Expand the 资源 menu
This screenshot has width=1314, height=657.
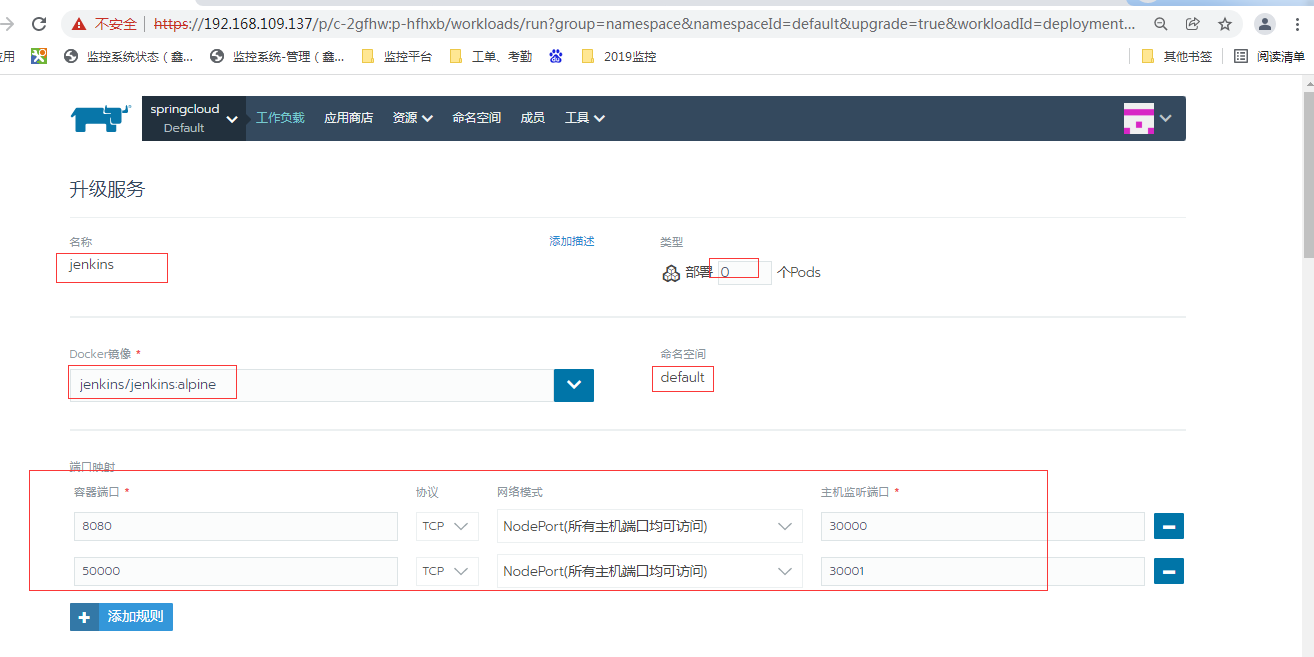click(412, 118)
